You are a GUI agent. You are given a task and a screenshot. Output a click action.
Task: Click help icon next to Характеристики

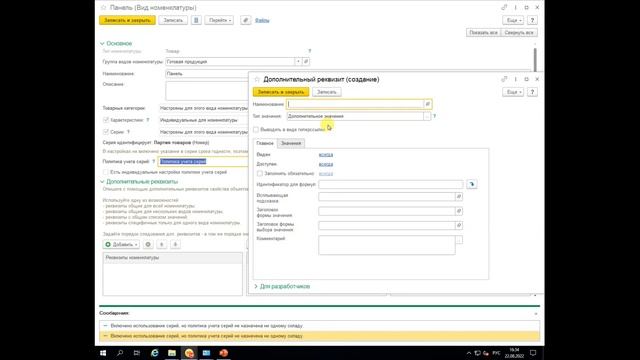click(148, 120)
